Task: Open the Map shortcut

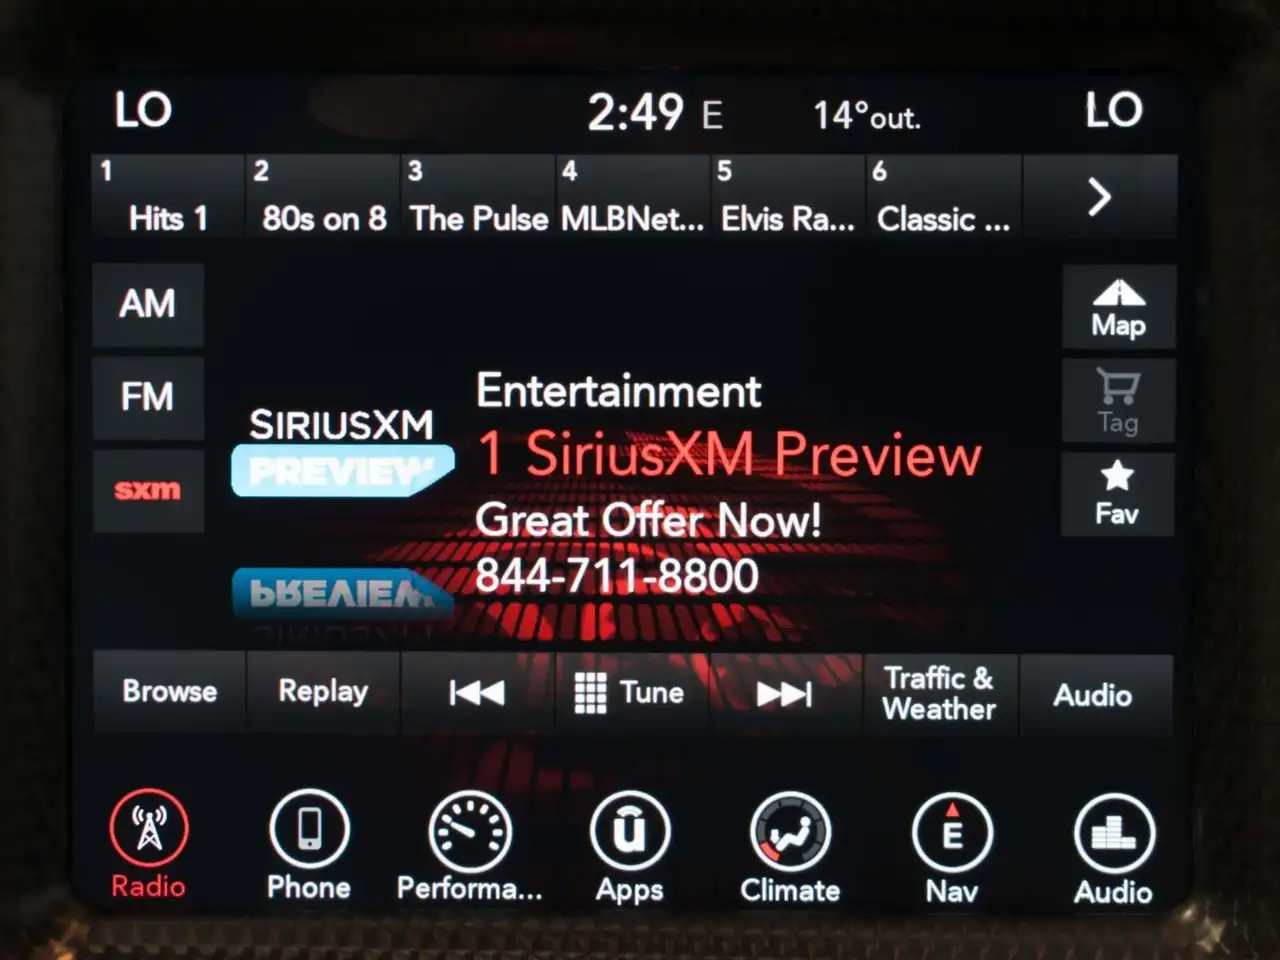Action: coord(1118,308)
